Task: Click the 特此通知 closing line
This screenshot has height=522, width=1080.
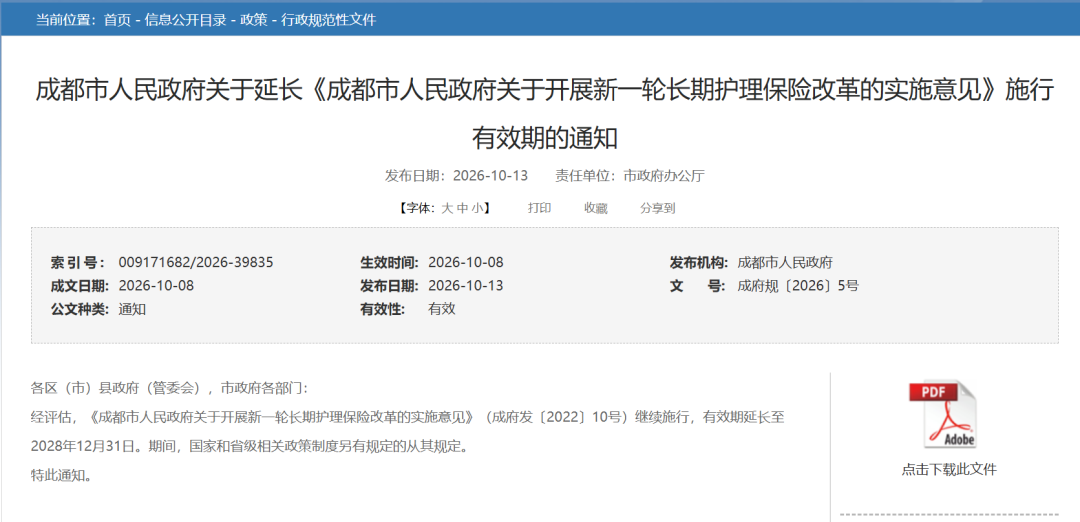Action: point(61,476)
